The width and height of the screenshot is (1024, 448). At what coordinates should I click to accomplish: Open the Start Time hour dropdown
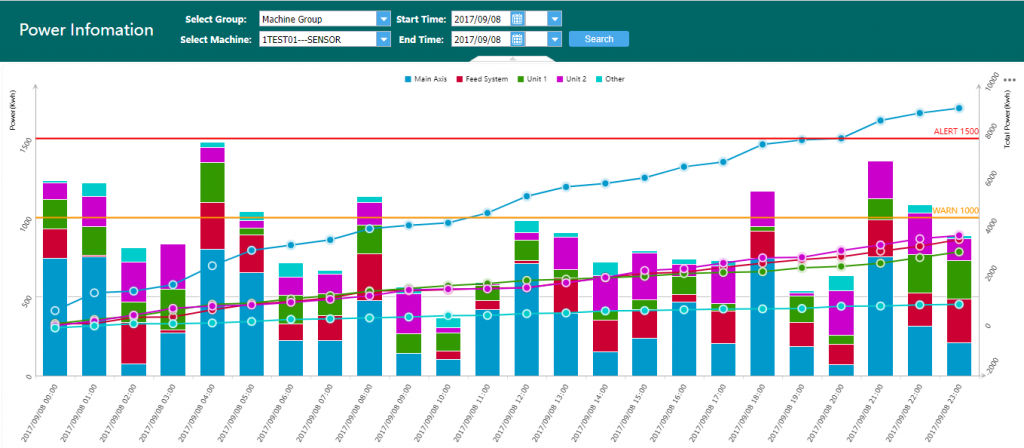click(554, 19)
